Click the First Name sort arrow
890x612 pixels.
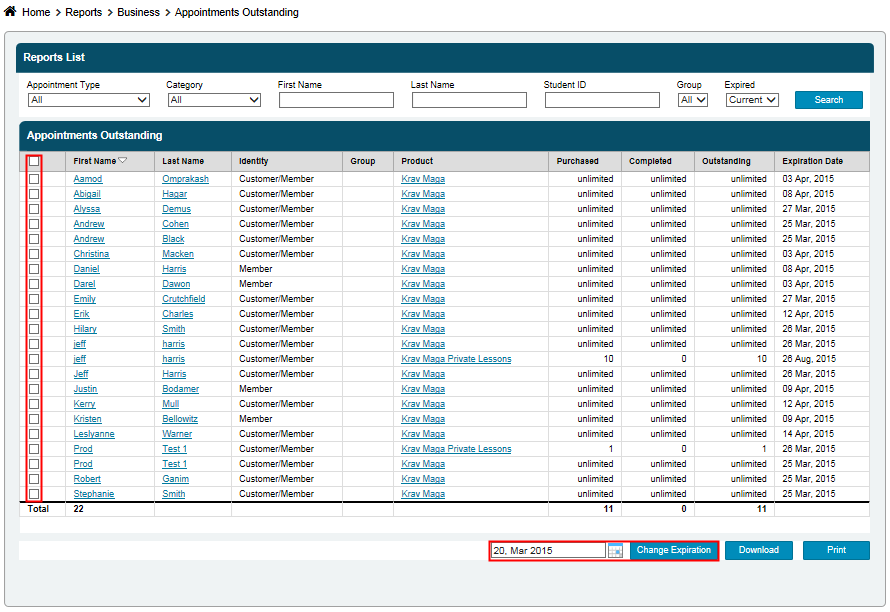123,161
